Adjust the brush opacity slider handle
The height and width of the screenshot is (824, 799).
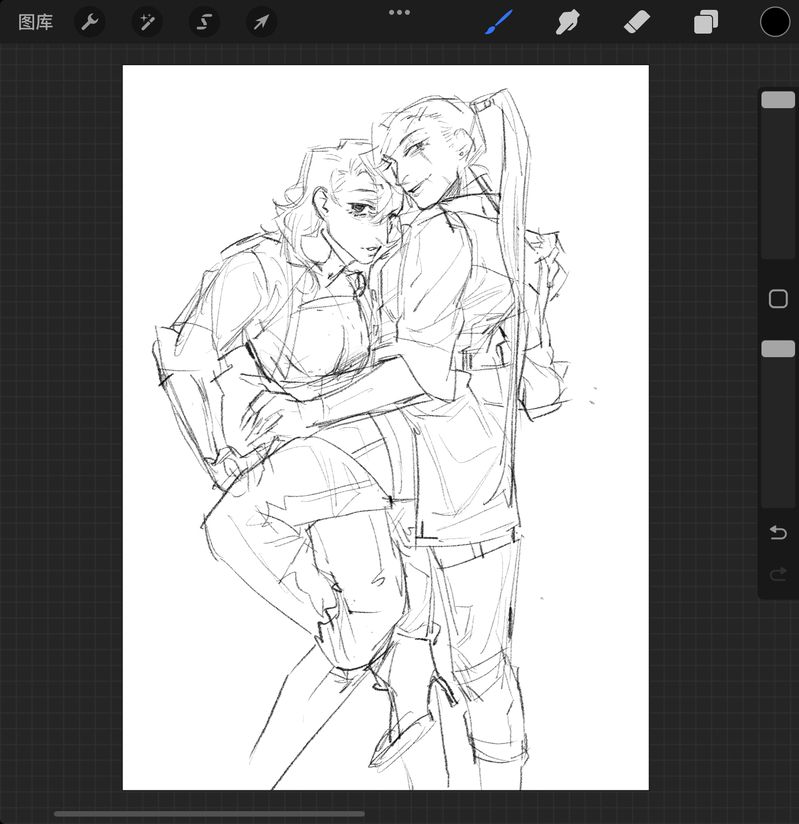(778, 349)
